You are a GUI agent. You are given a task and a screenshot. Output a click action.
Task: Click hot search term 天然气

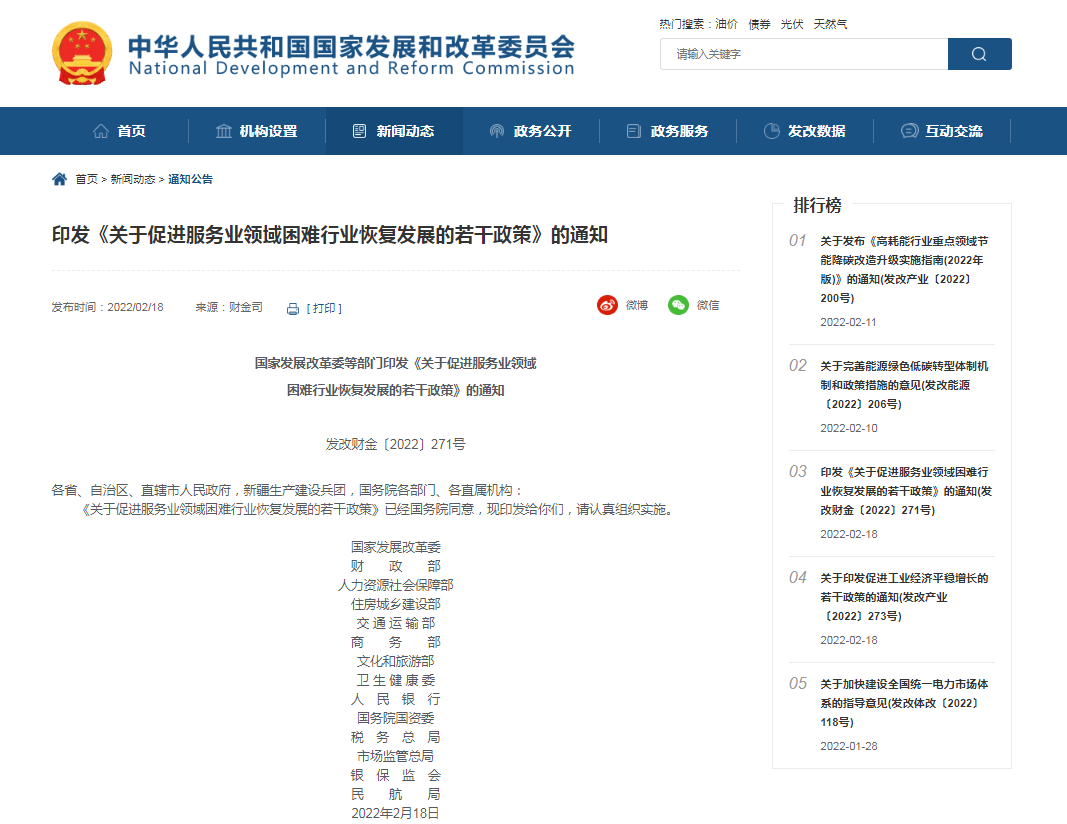(x=830, y=24)
